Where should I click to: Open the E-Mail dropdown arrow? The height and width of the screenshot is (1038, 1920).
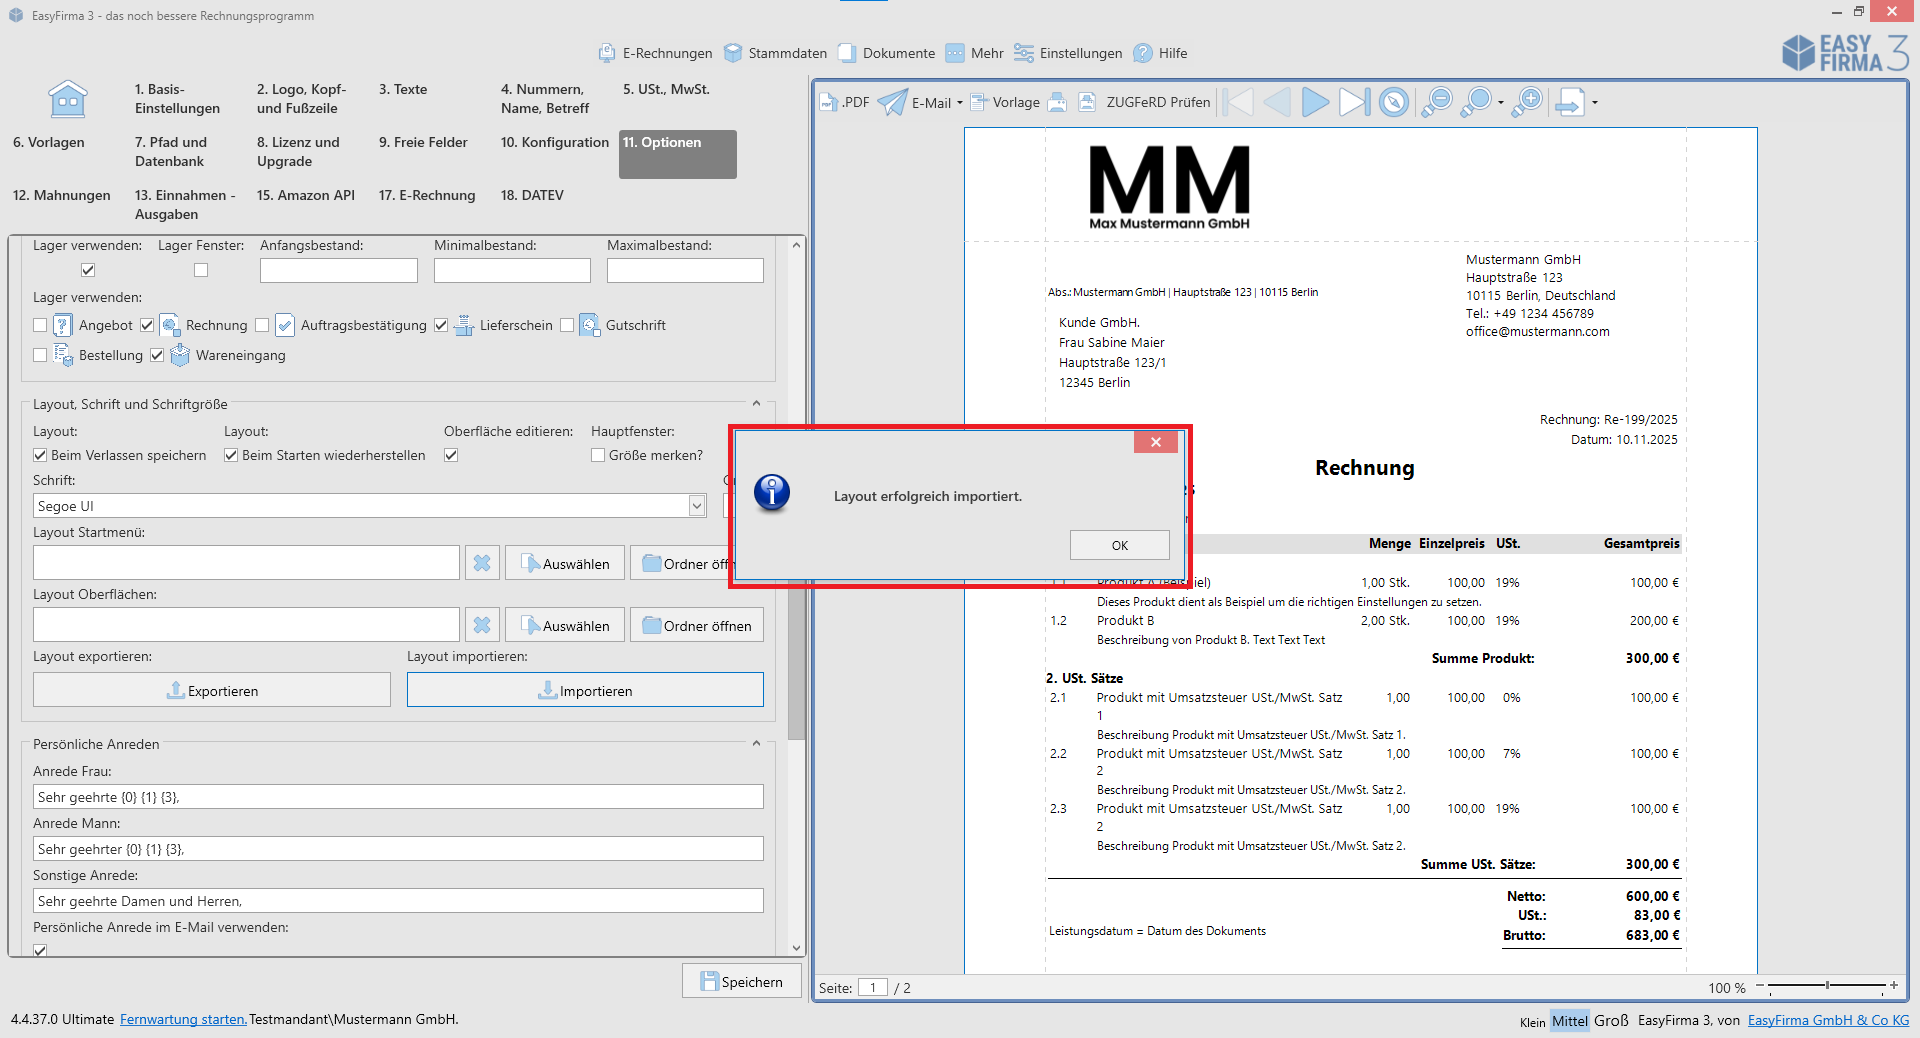(x=960, y=103)
